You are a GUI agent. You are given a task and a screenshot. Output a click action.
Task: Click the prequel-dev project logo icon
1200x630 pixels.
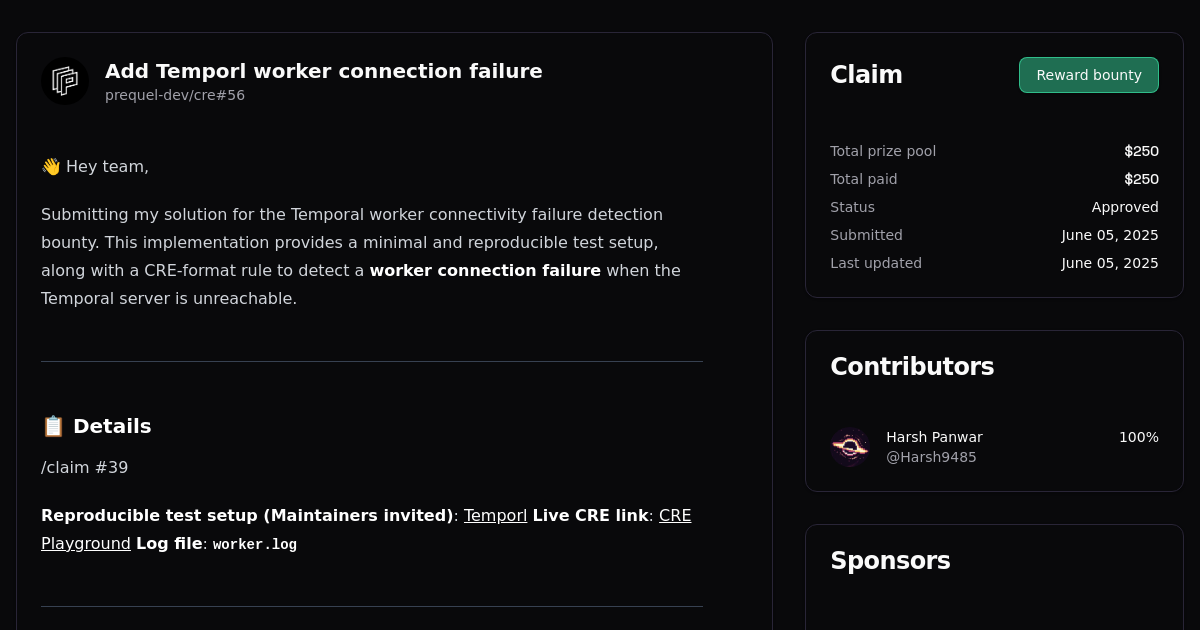pyautogui.click(x=64, y=81)
